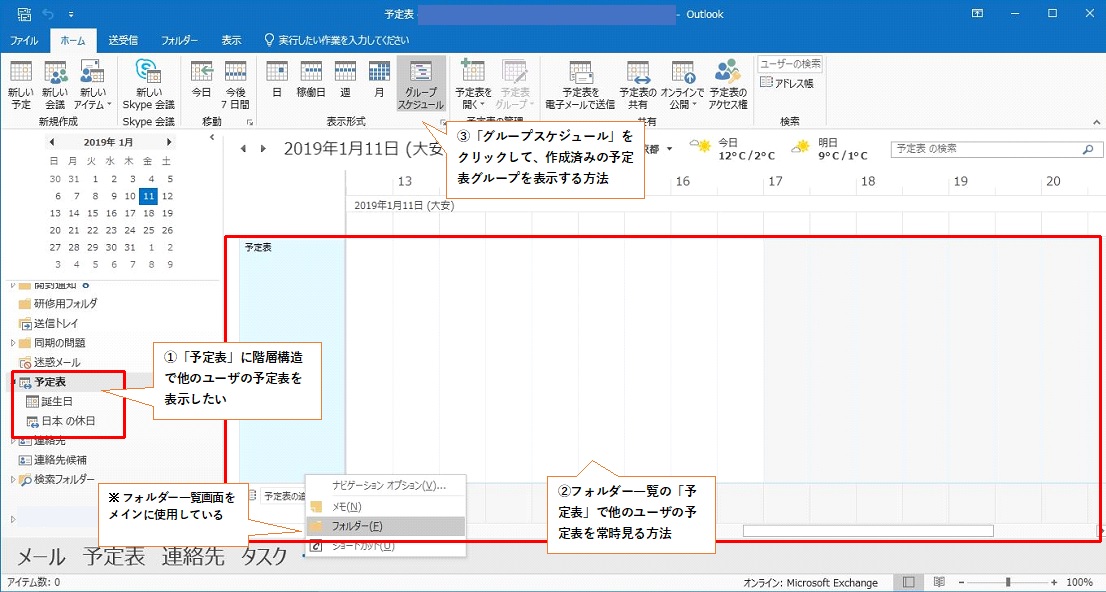Choose フォルダー(F) from the popup menu
Viewport: 1106px width, 592px height.
click(x=387, y=526)
